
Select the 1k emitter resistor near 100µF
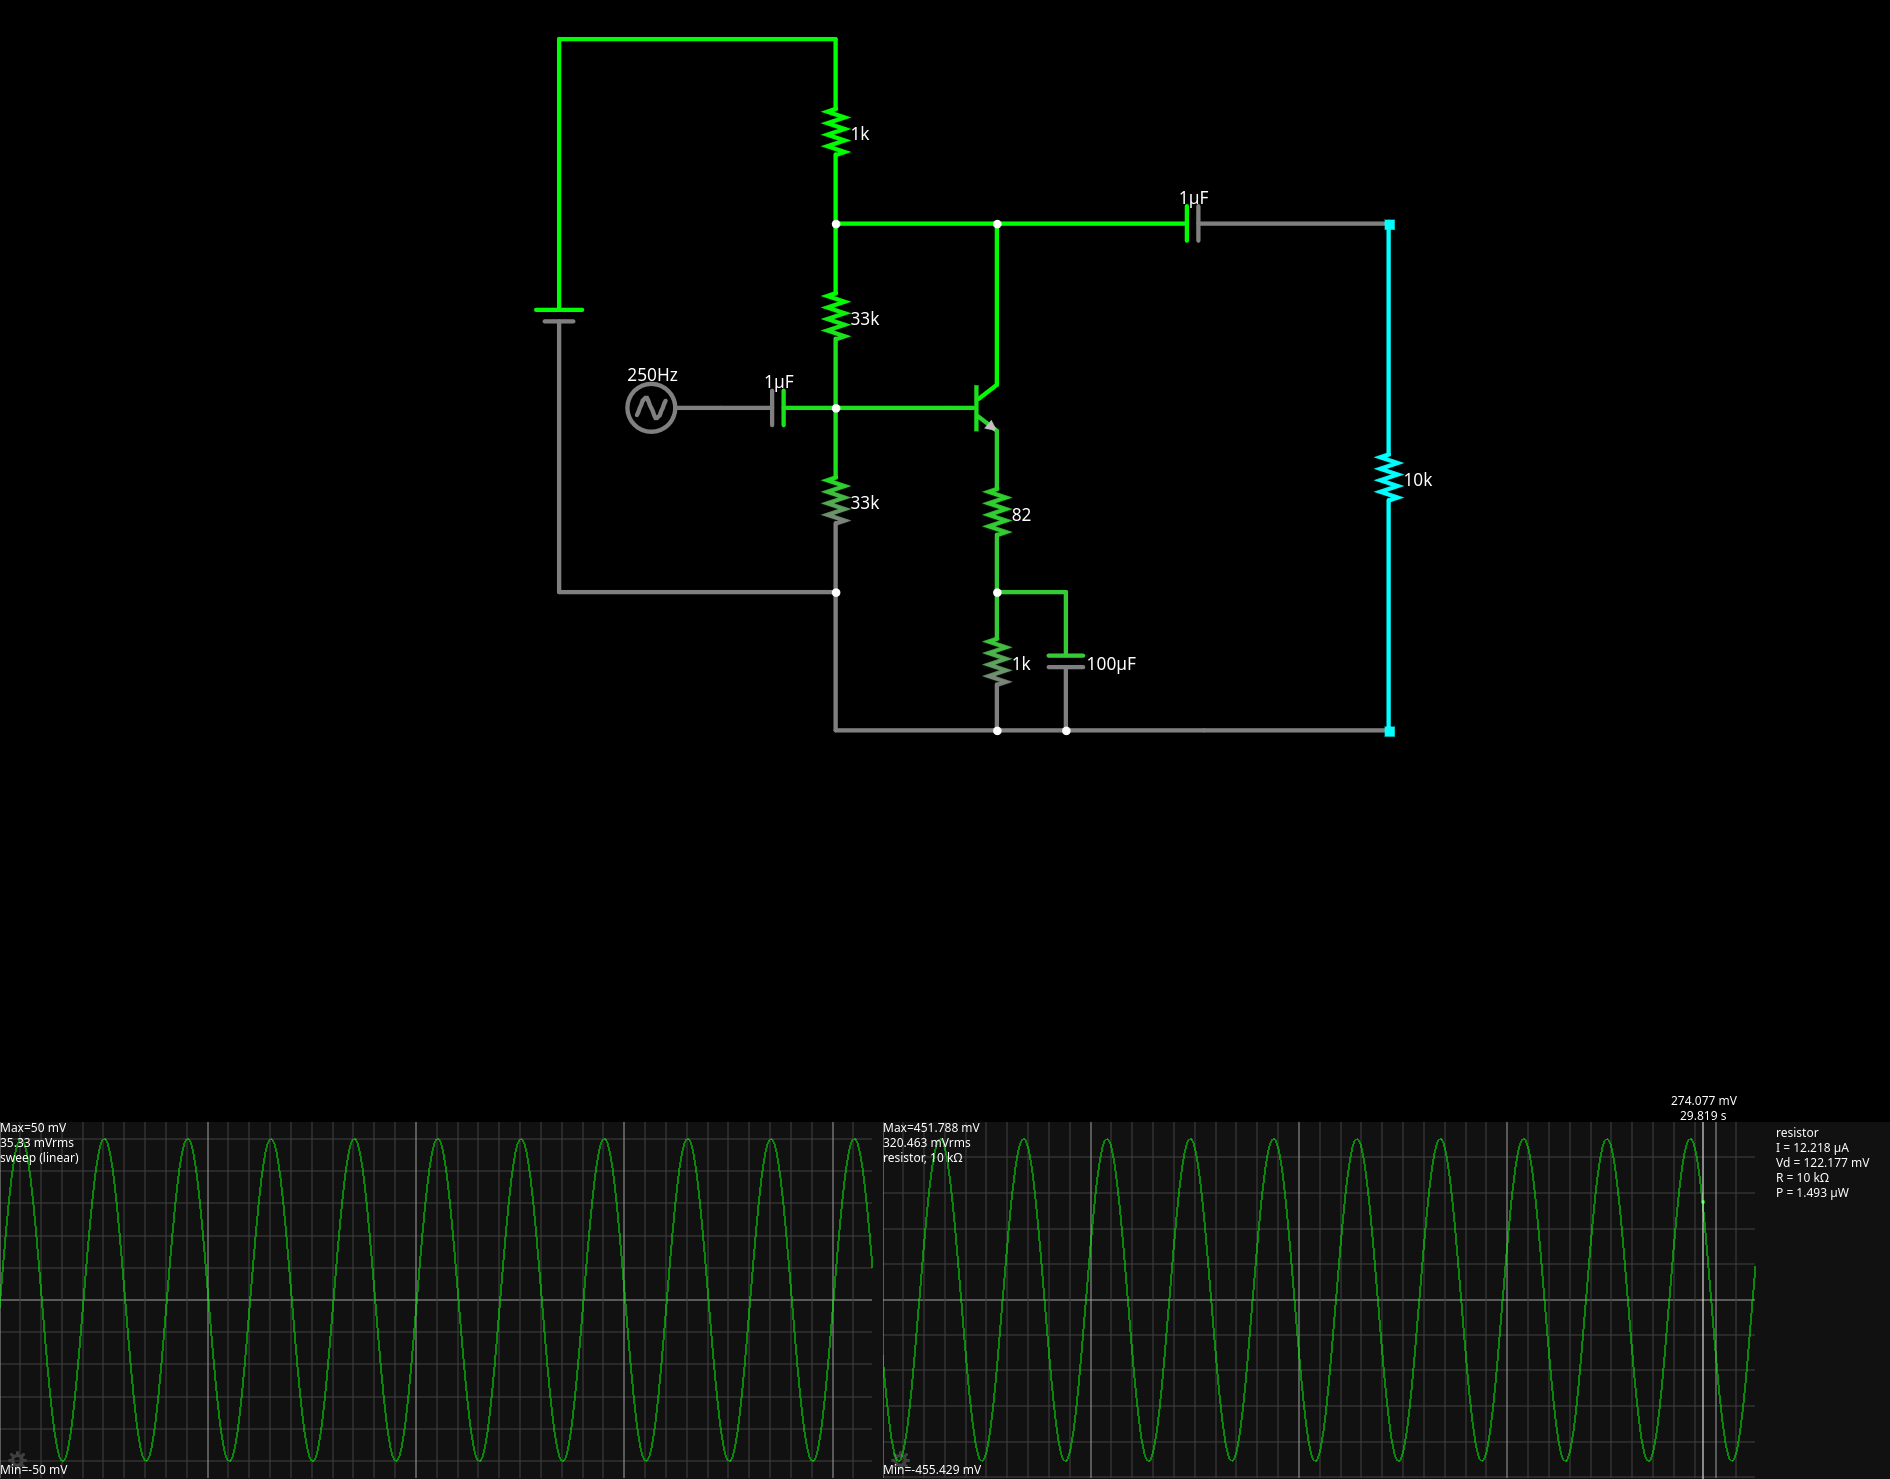click(x=997, y=662)
